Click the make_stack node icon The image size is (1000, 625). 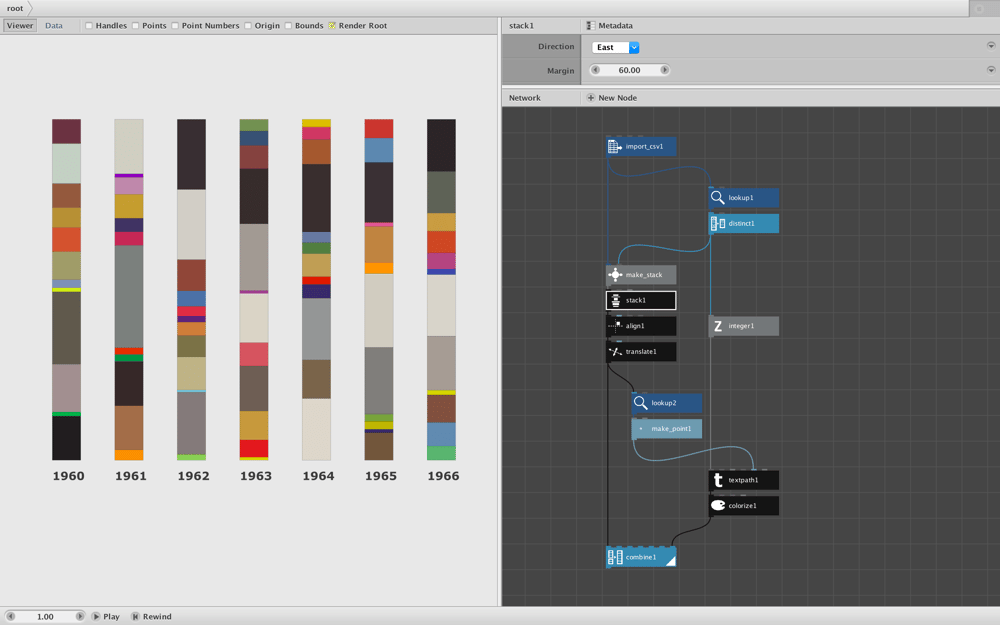point(615,275)
